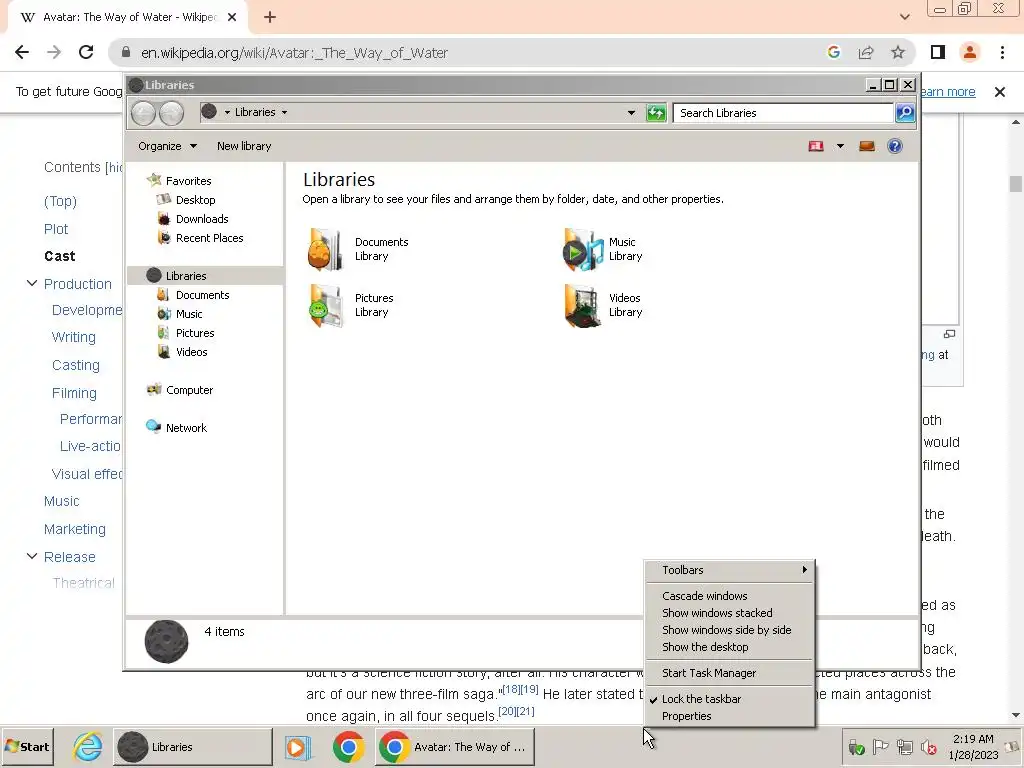Click the network tray icon
The image size is (1024, 768).
point(904,747)
